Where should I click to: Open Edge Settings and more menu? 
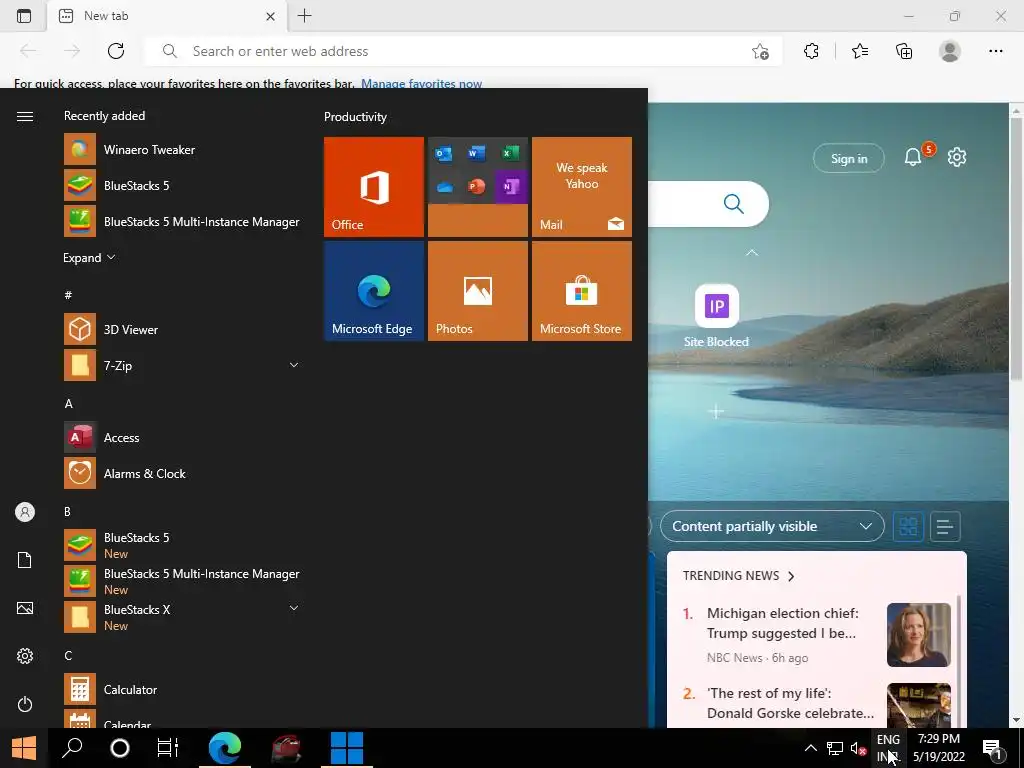click(x=995, y=51)
